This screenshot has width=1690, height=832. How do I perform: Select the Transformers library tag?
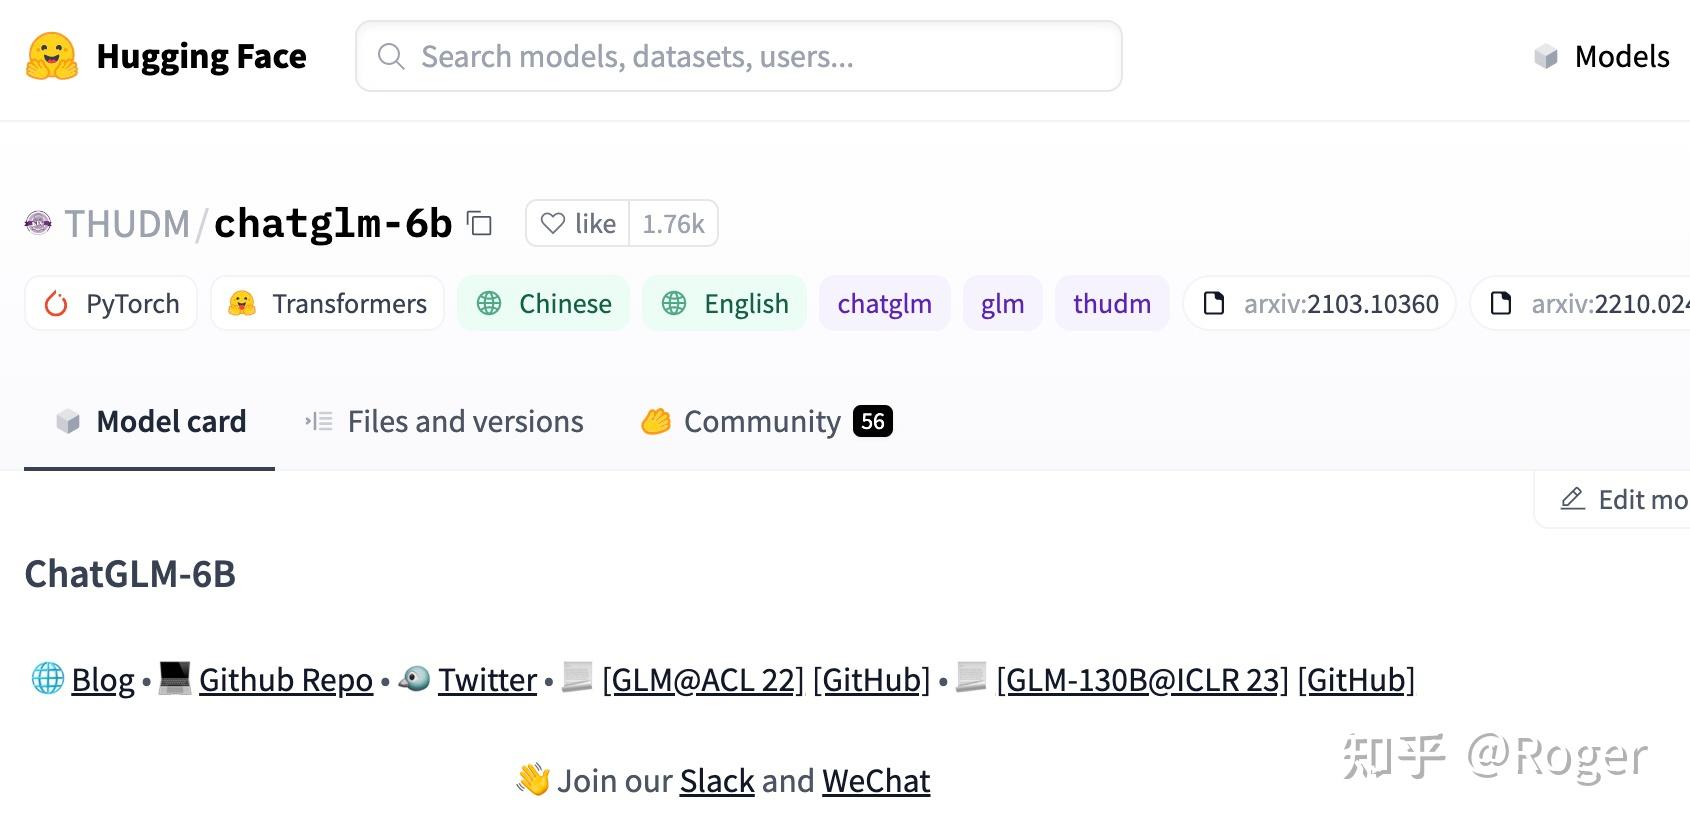pos(328,304)
